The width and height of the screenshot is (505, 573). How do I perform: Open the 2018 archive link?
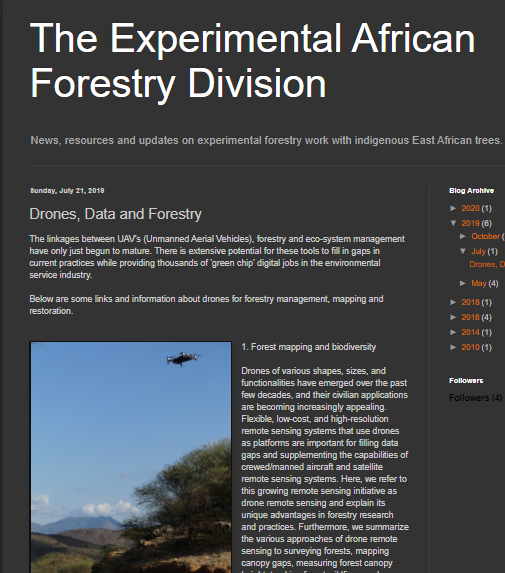[470, 302]
